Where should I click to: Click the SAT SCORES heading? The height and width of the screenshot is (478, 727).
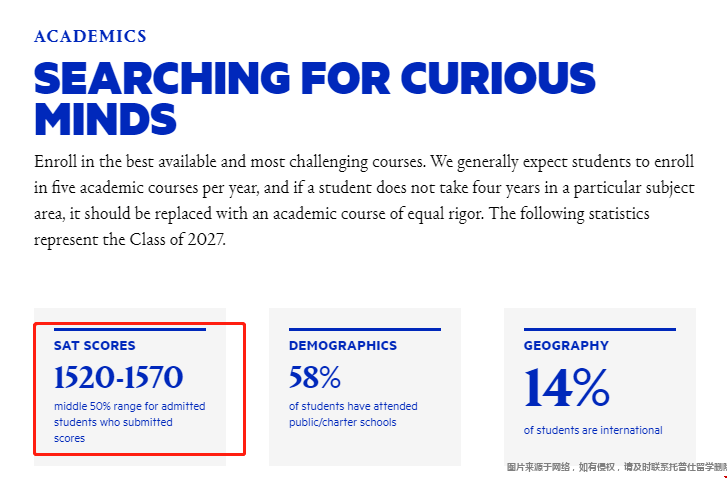tap(95, 345)
